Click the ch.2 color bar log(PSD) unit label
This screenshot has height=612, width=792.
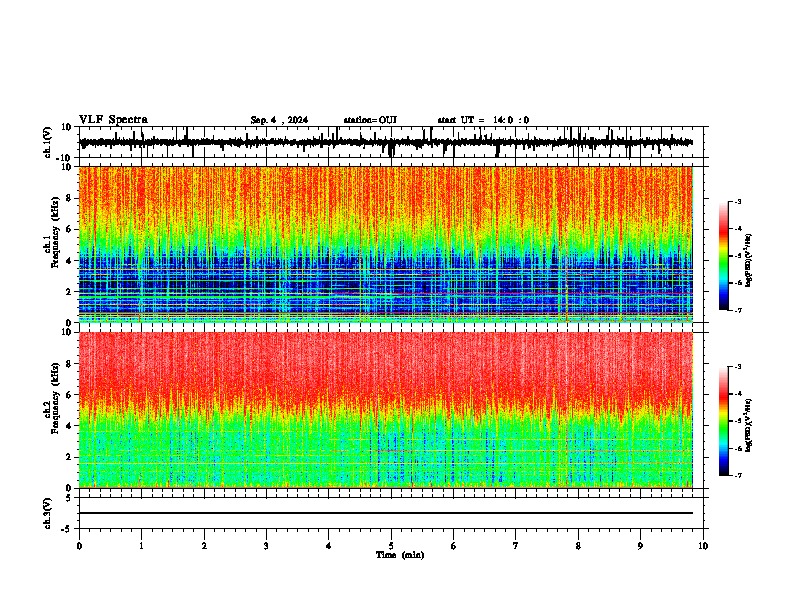pyautogui.click(x=748, y=425)
